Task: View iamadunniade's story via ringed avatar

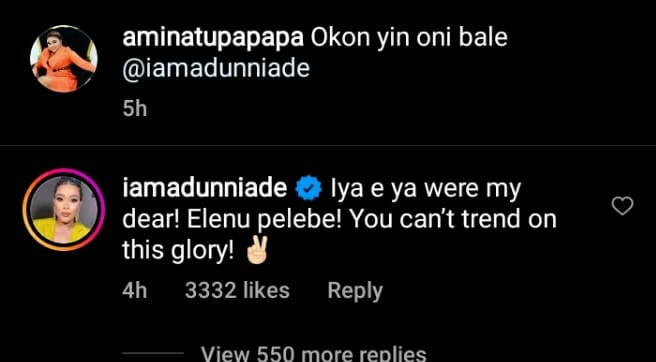Action: point(64,210)
